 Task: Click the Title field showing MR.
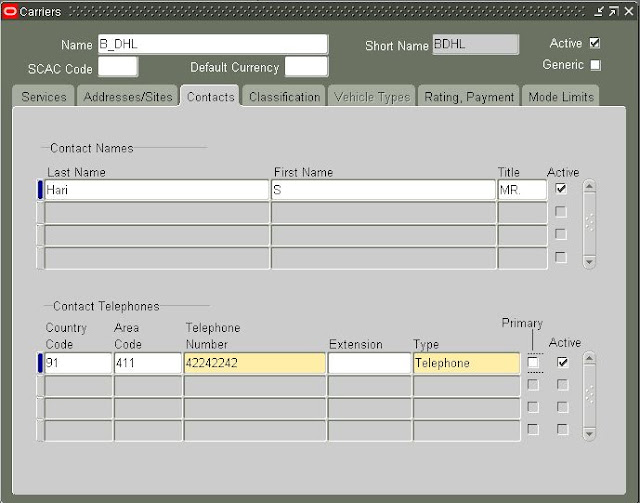tap(522, 190)
